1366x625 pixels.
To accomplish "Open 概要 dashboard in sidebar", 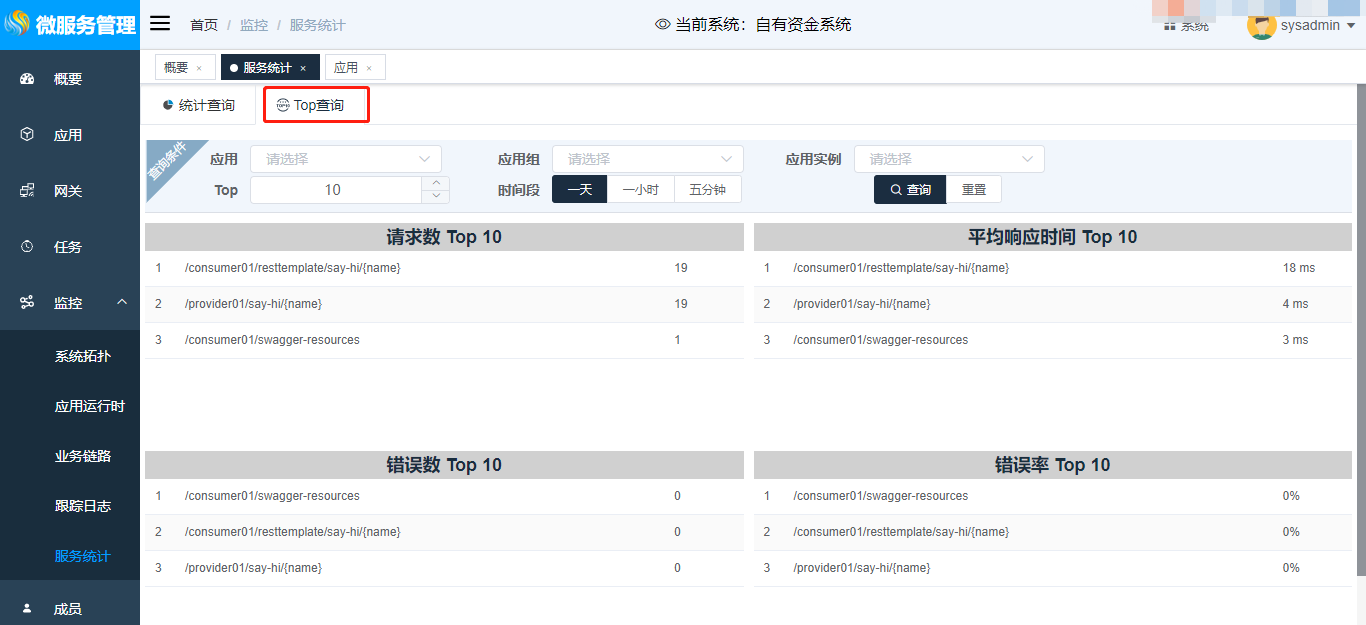I will (x=68, y=79).
